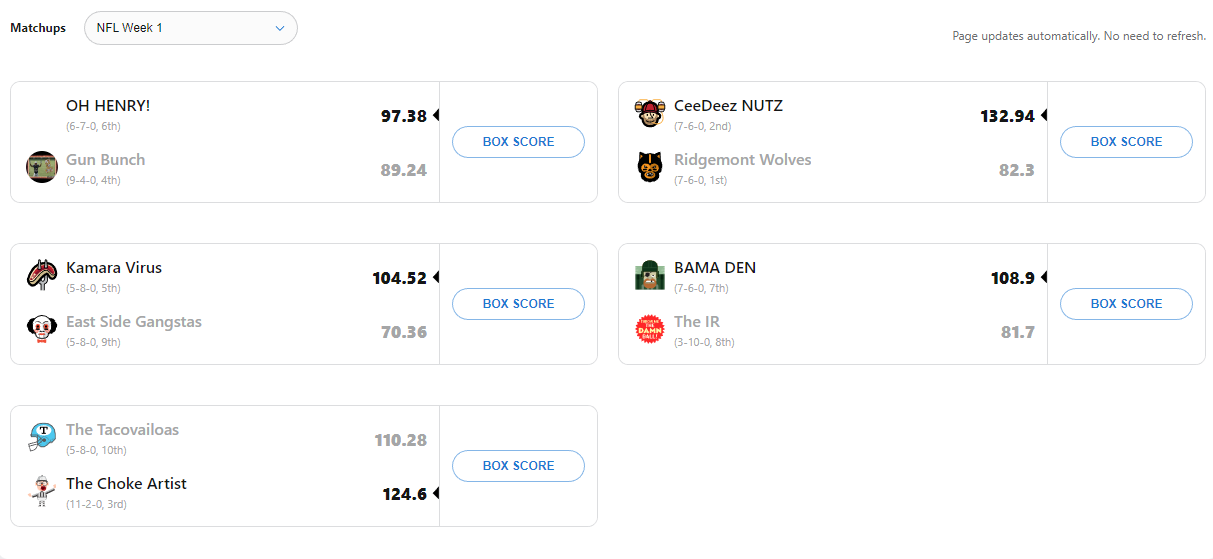Image resolution: width=1213 pixels, height=559 pixels.
Task: Open box score for OH HENRY! matchup
Action: click(518, 142)
